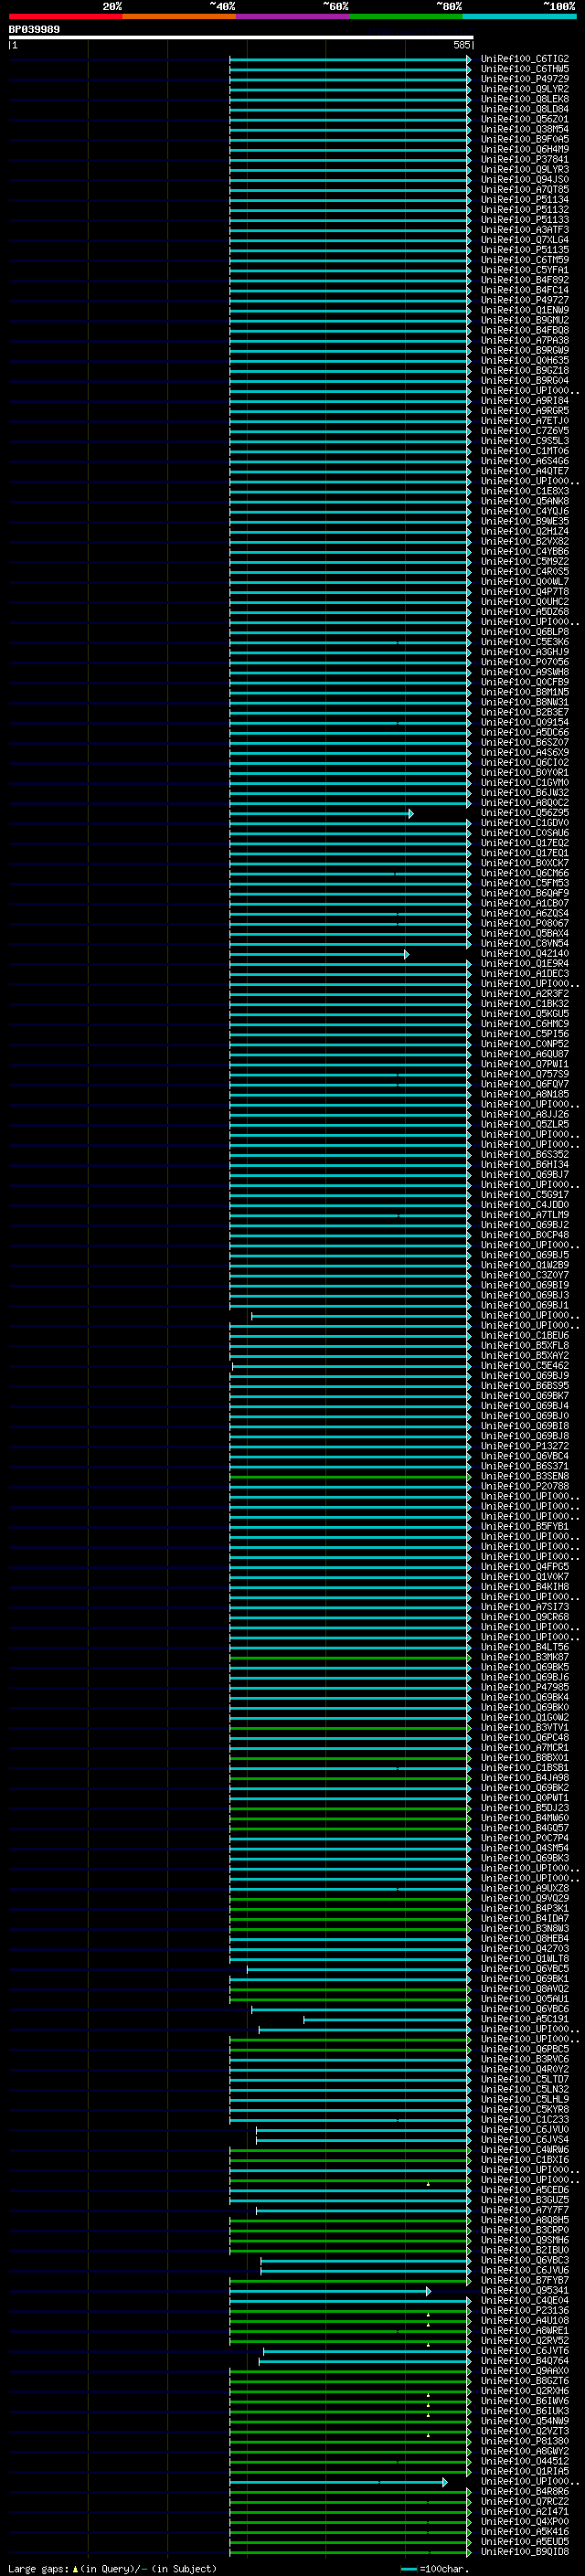This screenshot has height=2576, width=585.
Task: Select the UniRef100_B4FC14 label
Action: click(524, 290)
